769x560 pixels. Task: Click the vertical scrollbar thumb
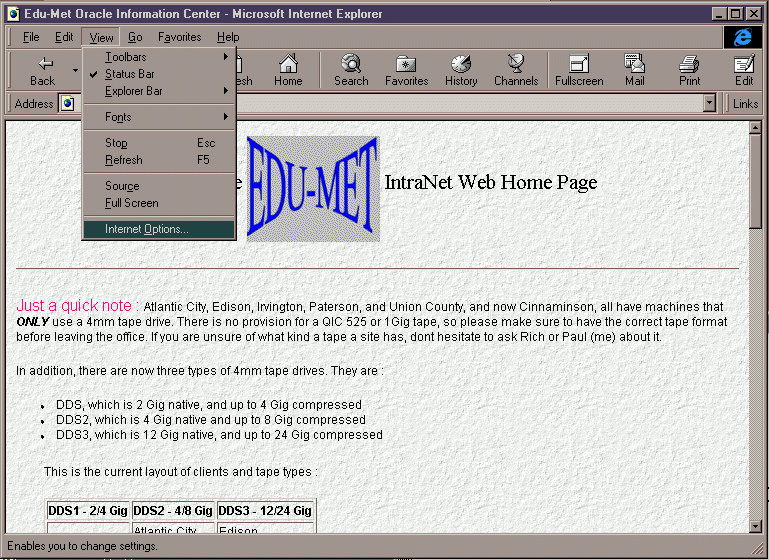(x=755, y=181)
